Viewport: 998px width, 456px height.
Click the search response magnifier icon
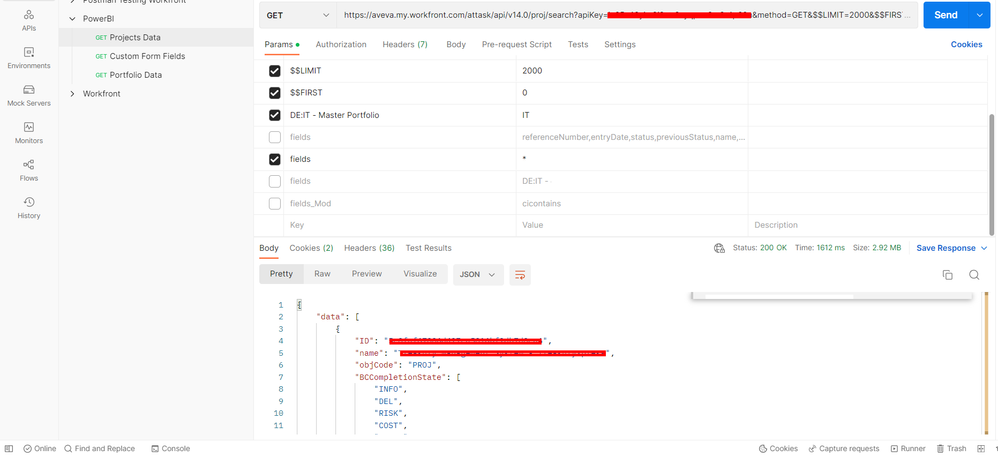click(973, 275)
